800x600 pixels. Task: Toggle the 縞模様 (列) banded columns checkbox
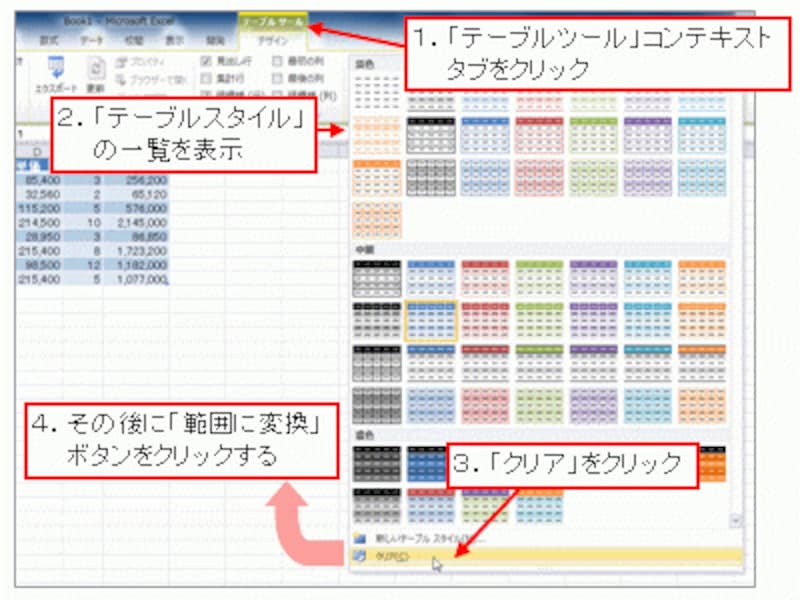(x=277, y=94)
